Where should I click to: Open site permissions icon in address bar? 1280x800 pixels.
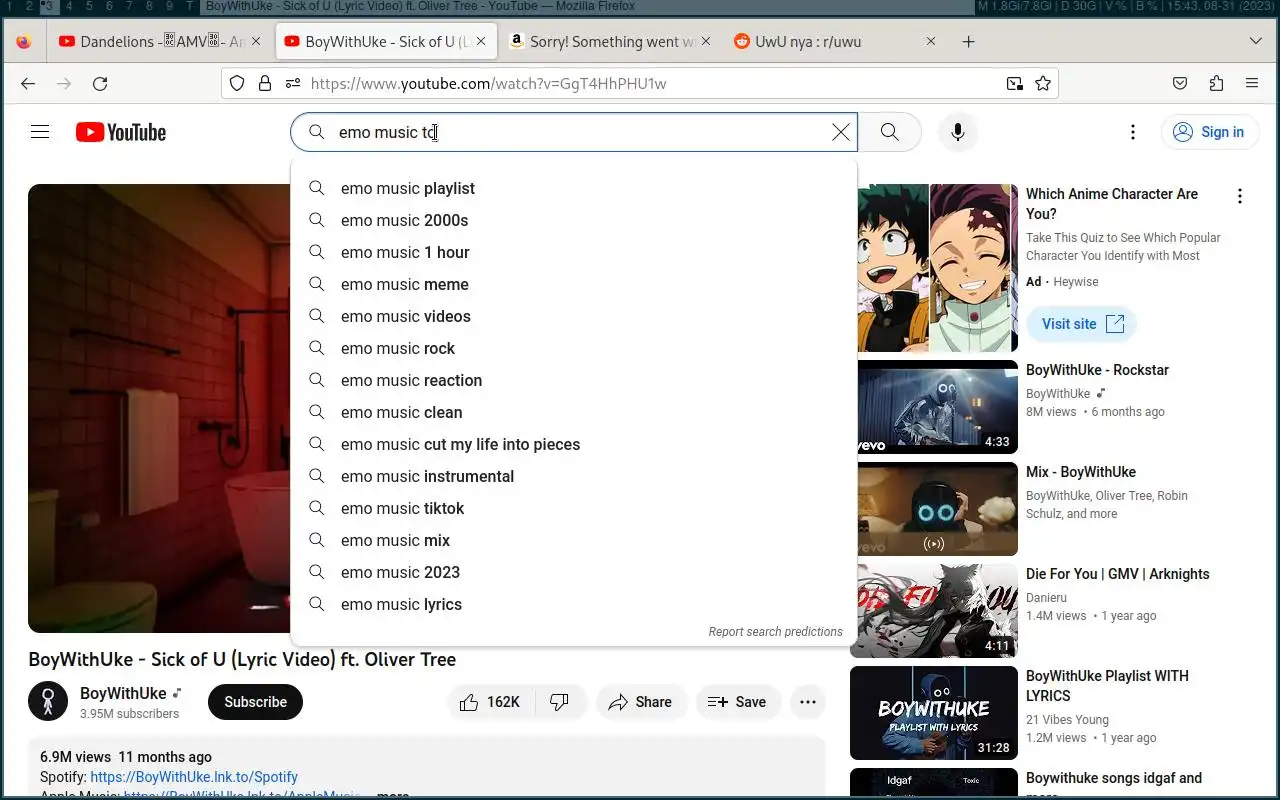click(292, 84)
